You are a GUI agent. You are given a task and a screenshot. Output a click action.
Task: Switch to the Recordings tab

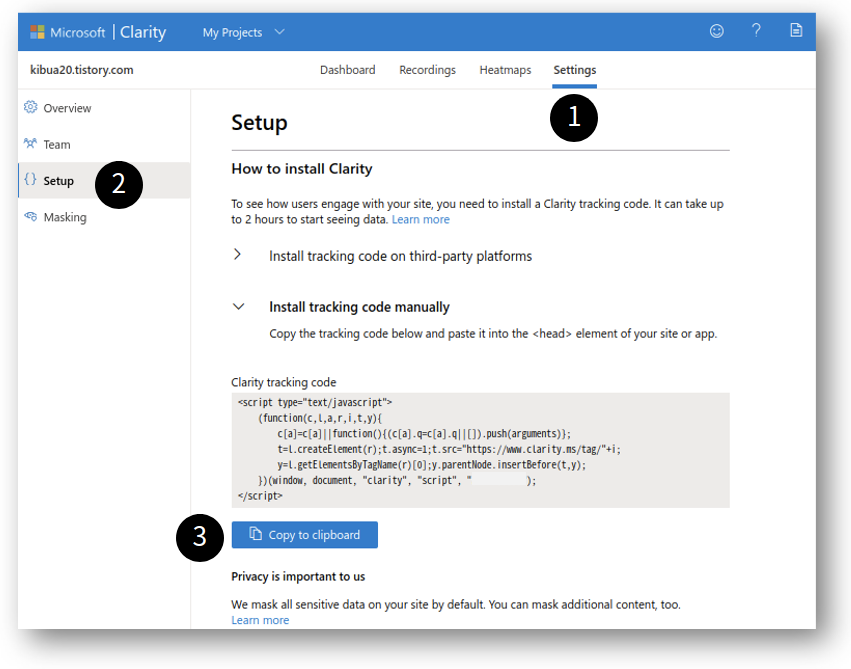coord(427,70)
